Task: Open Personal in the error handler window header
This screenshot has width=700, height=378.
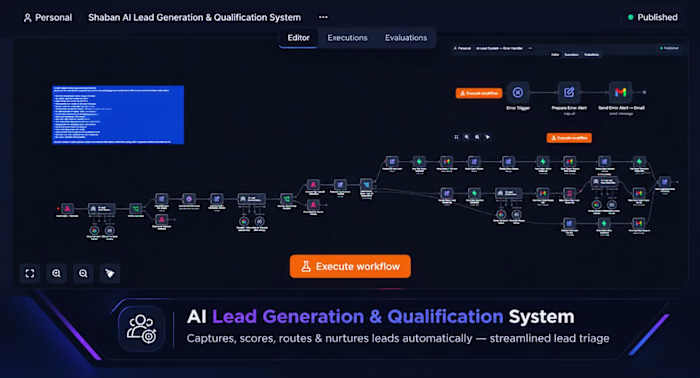Action: [462, 48]
